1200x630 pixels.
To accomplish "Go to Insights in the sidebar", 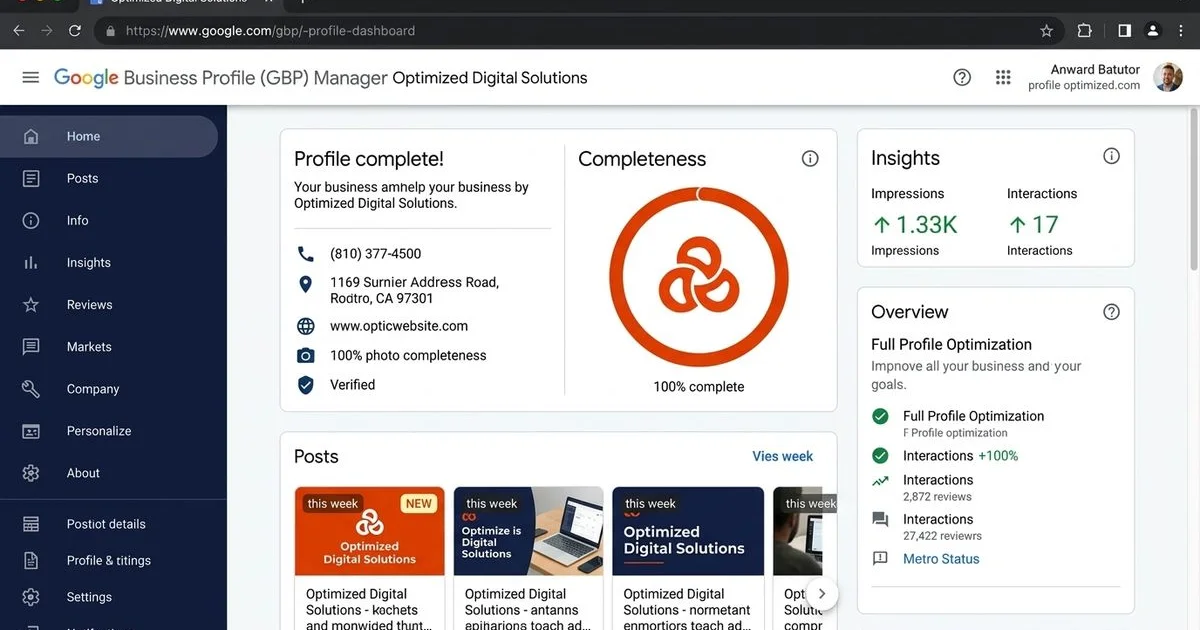I will coord(88,263).
